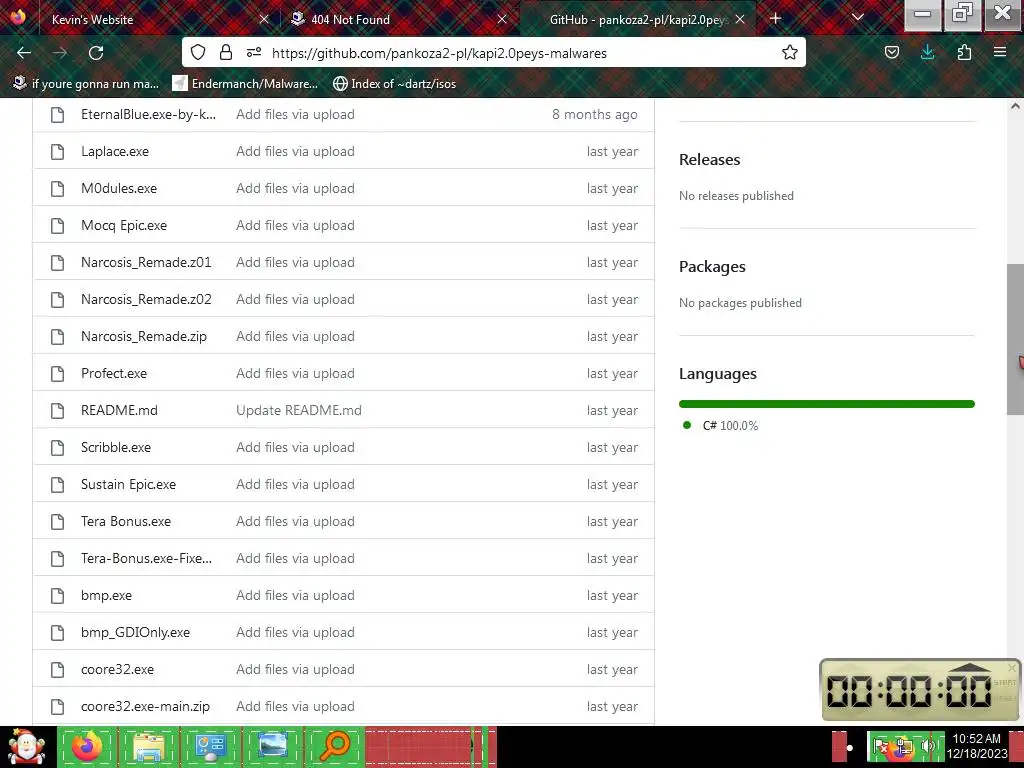Open Endermanch/Malware bookmark
This screenshot has height=768, width=1024.
click(246, 84)
